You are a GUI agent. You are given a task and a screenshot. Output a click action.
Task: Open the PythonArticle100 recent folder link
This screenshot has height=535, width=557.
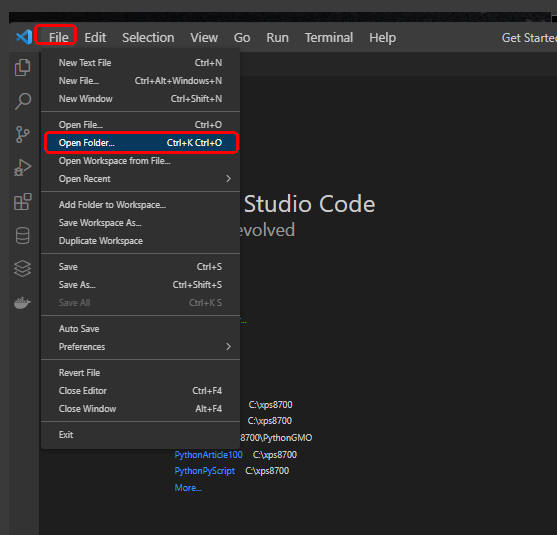coord(209,455)
